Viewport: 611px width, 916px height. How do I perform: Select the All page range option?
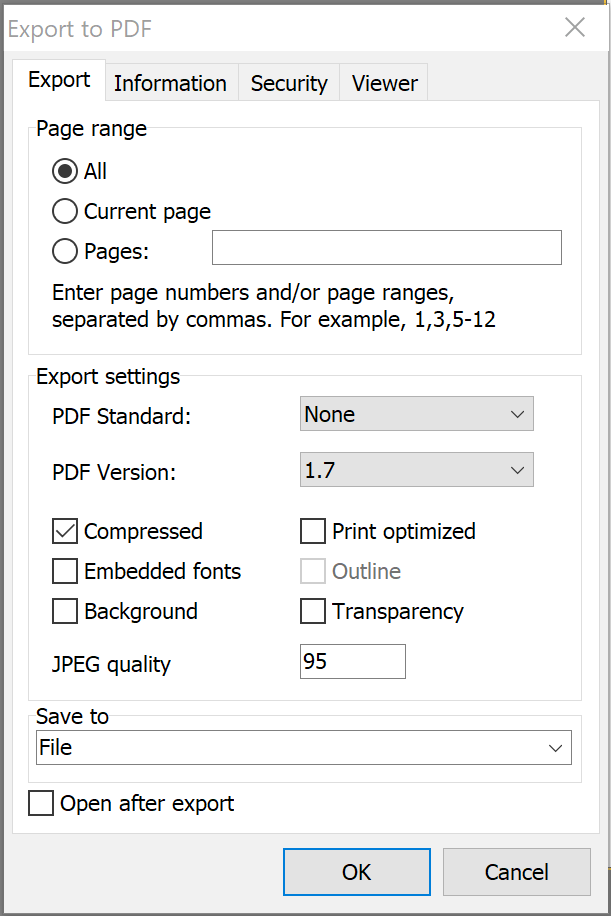(65, 172)
